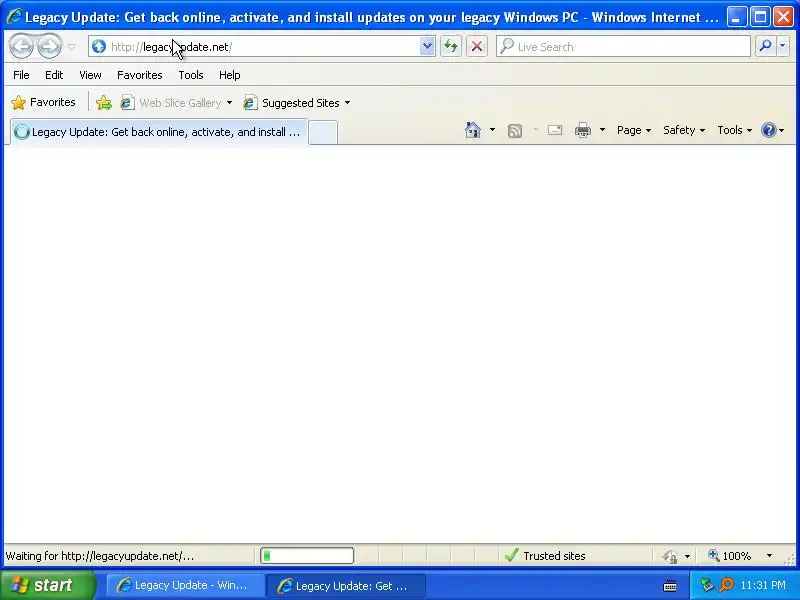Expand the Home button dropdown arrow
The image size is (800, 600).
(492, 130)
